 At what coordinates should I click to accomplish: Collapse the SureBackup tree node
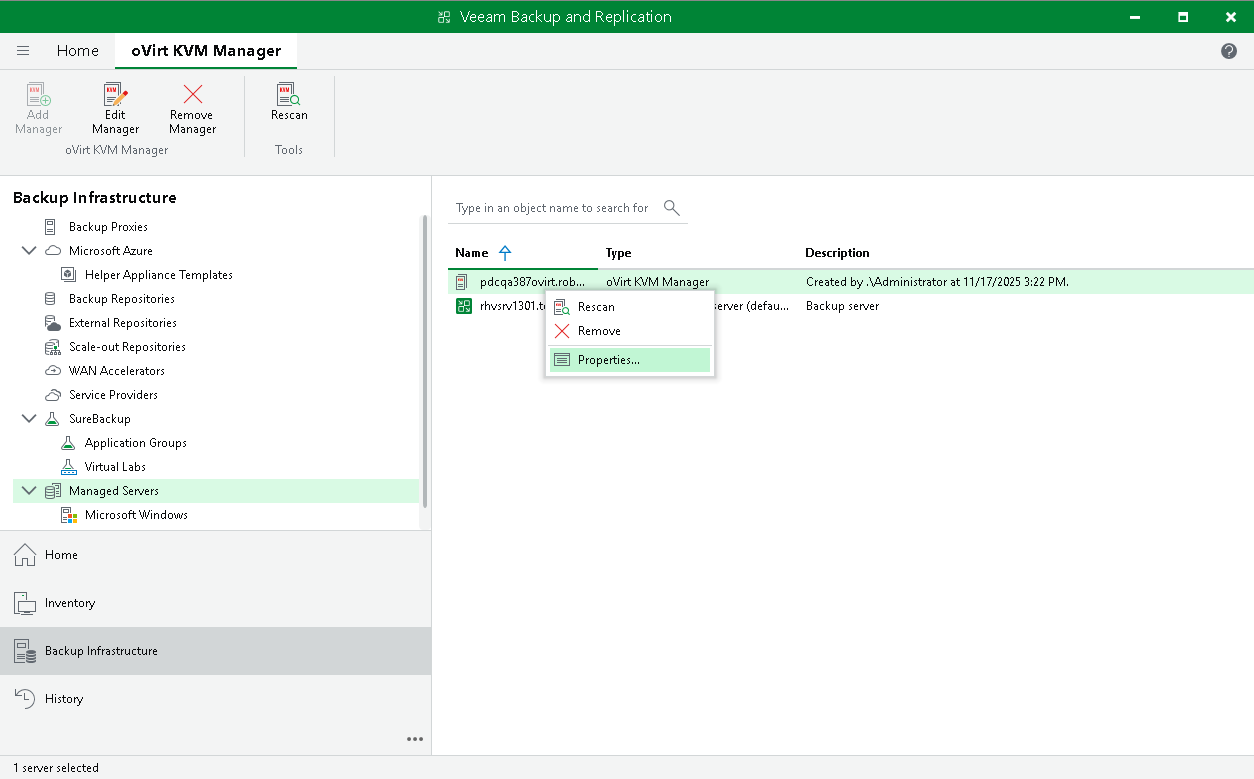(x=28, y=419)
